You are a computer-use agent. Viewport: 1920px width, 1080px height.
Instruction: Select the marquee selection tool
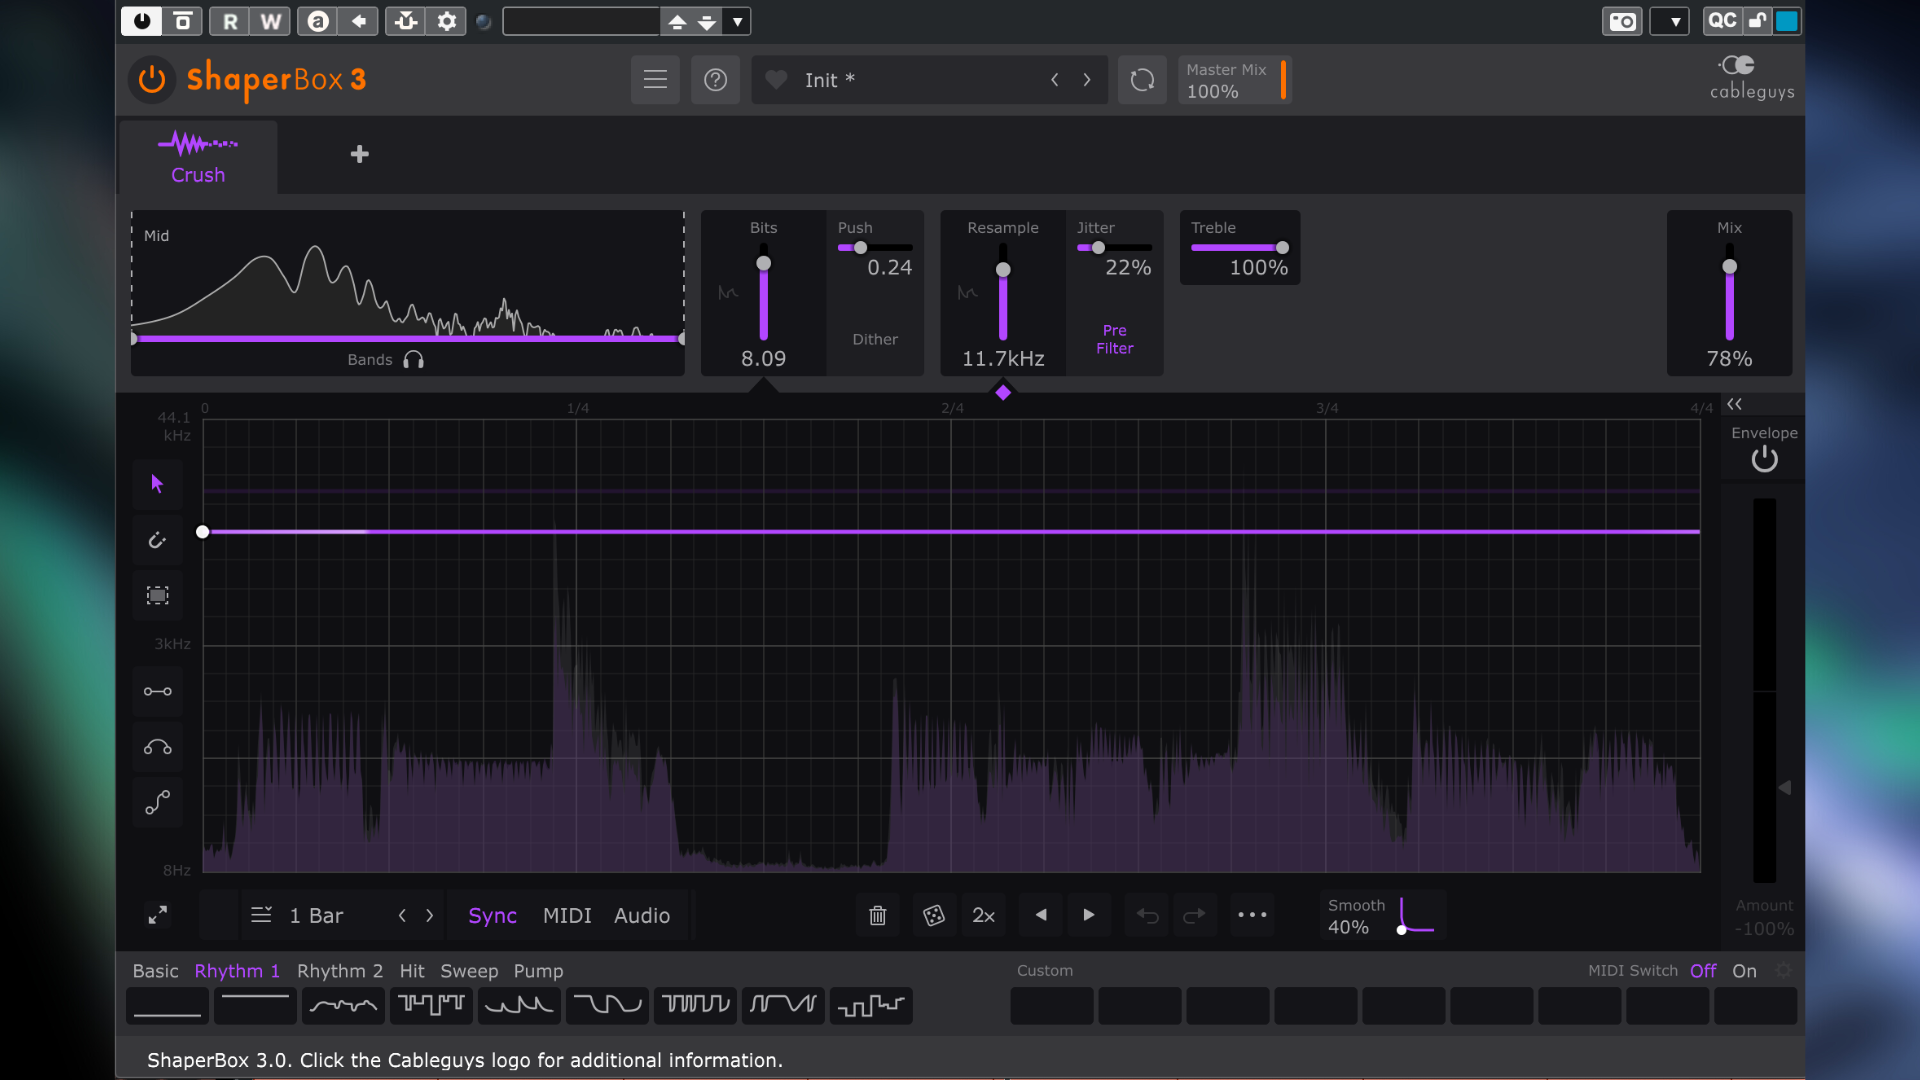tap(157, 596)
